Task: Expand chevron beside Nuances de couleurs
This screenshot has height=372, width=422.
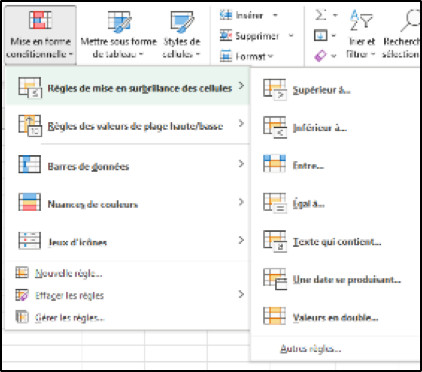Action: tap(241, 202)
